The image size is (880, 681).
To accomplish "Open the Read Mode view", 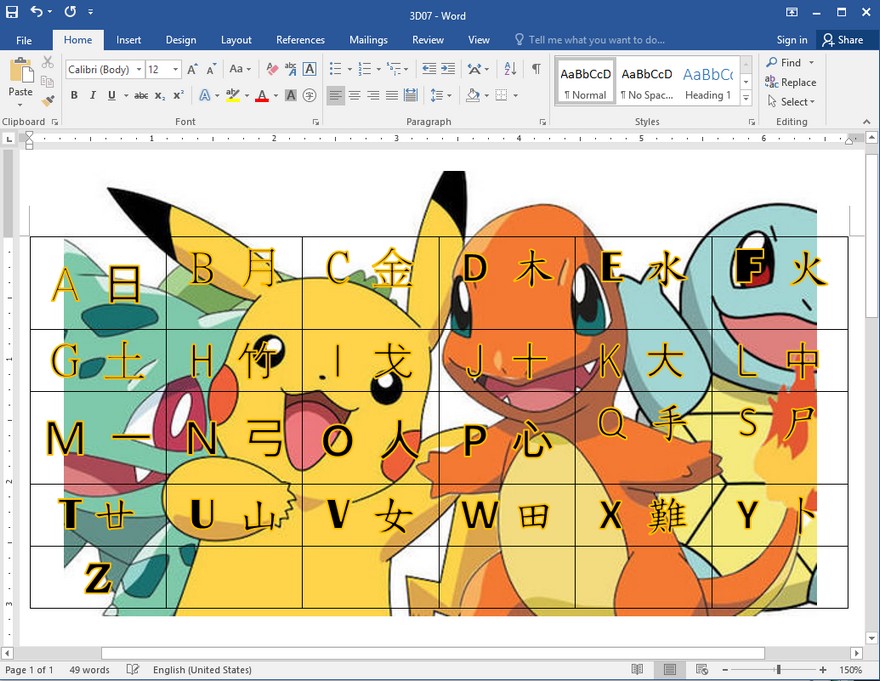I will [637, 669].
